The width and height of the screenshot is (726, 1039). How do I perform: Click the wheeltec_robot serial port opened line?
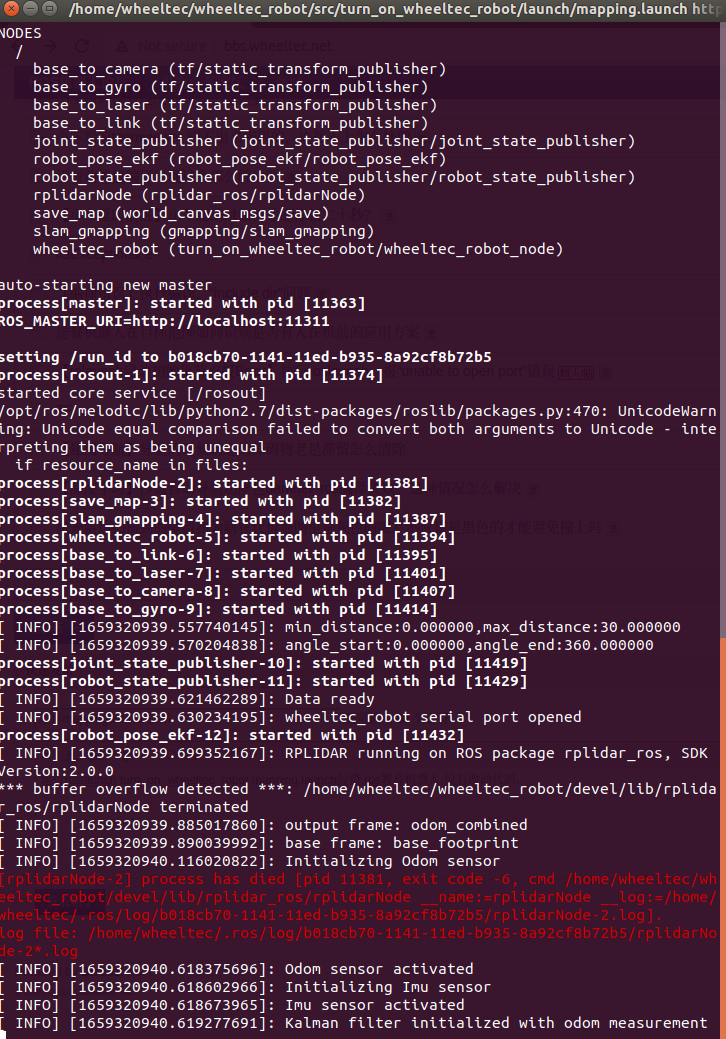[290, 717]
